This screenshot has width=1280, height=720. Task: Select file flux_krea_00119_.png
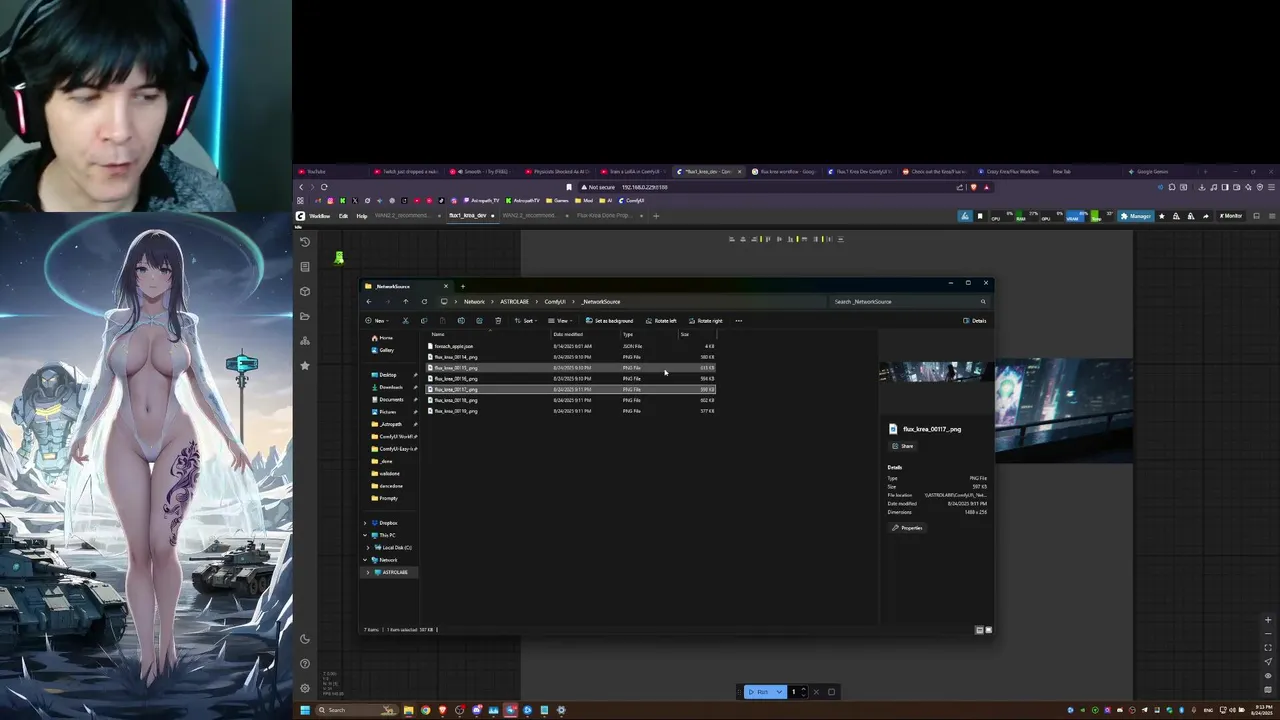tap(570, 411)
